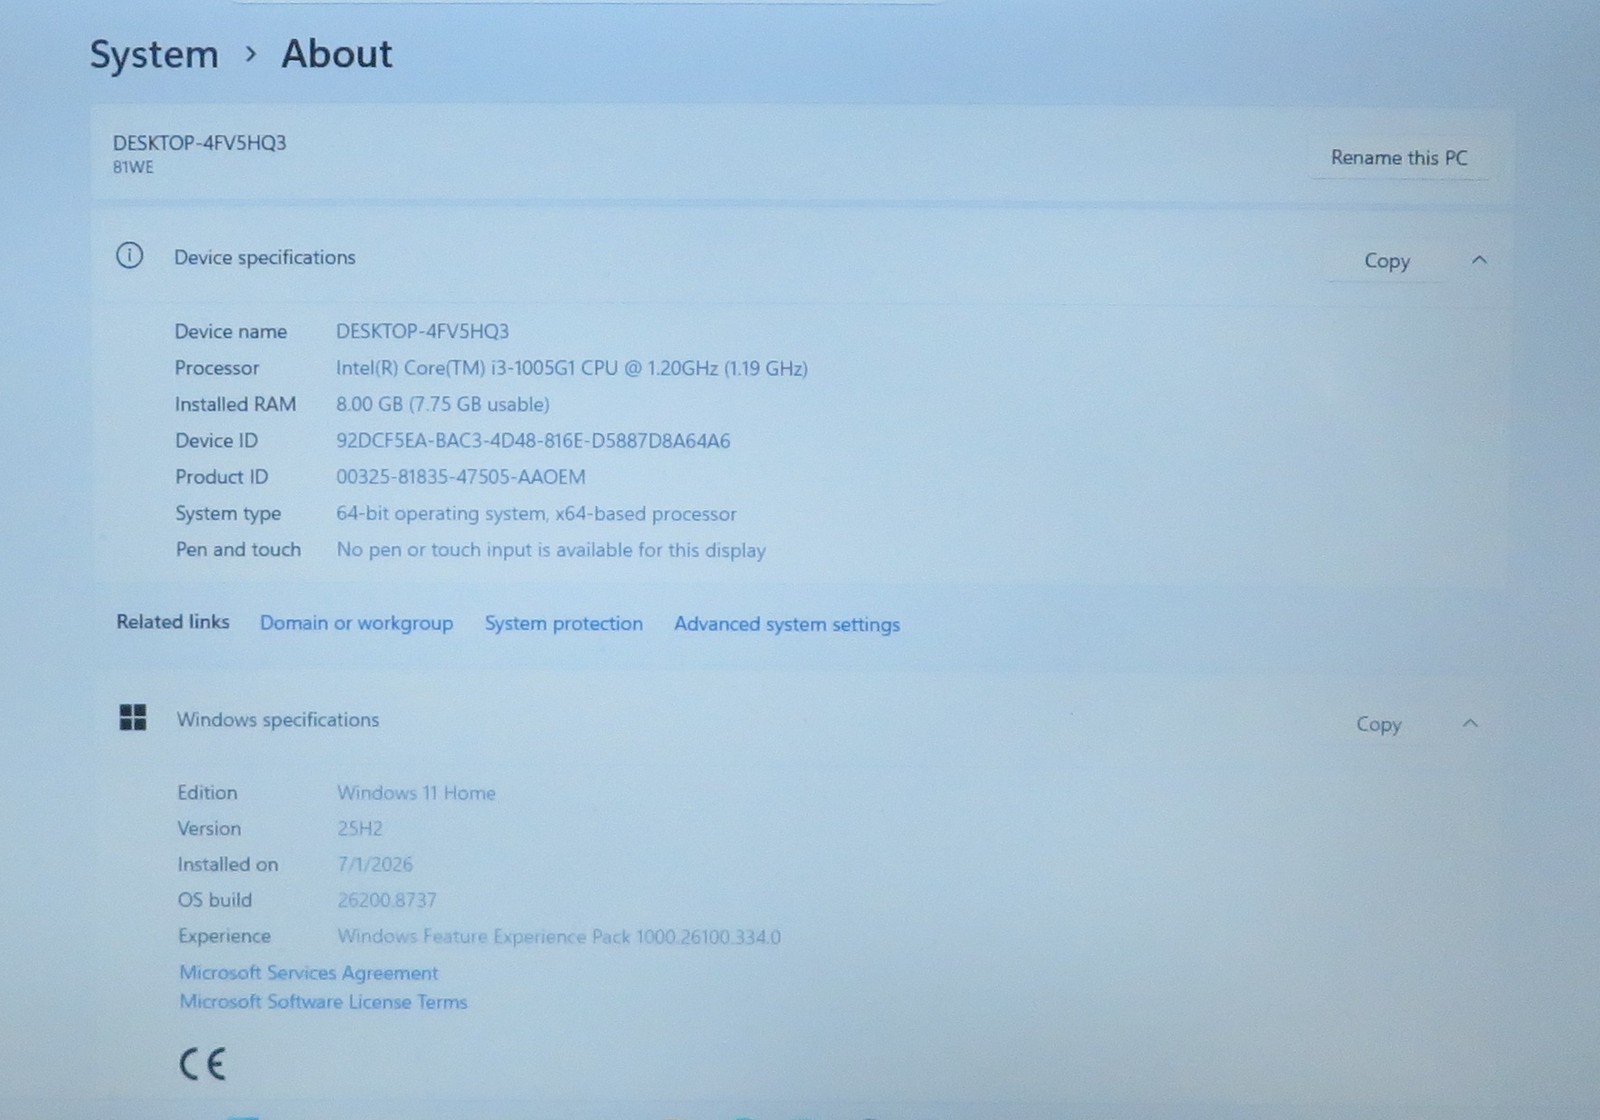Collapse the Device specifications section chevron
This screenshot has width=1600, height=1120.
point(1479,260)
